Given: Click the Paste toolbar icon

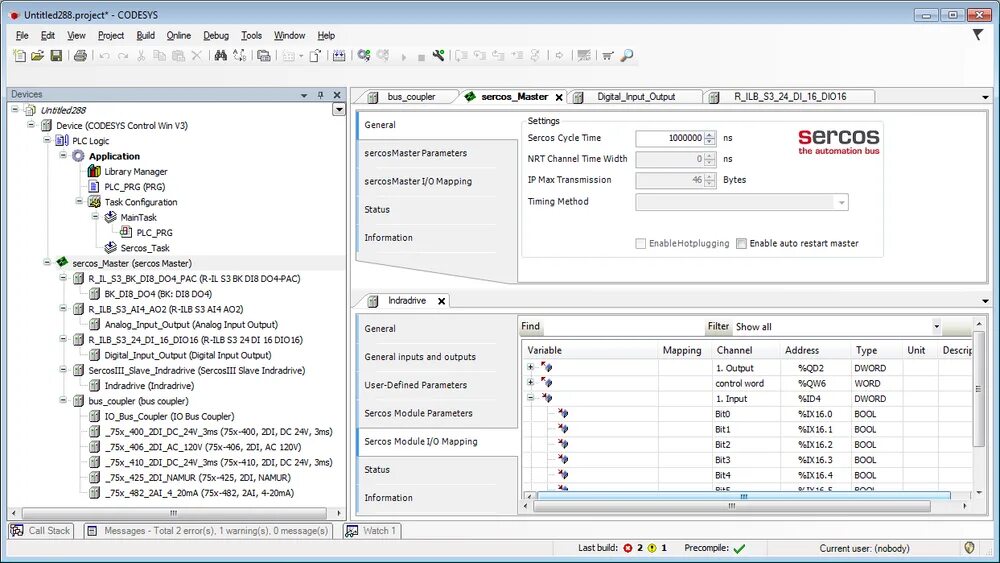Looking at the screenshot, I should (x=179, y=56).
